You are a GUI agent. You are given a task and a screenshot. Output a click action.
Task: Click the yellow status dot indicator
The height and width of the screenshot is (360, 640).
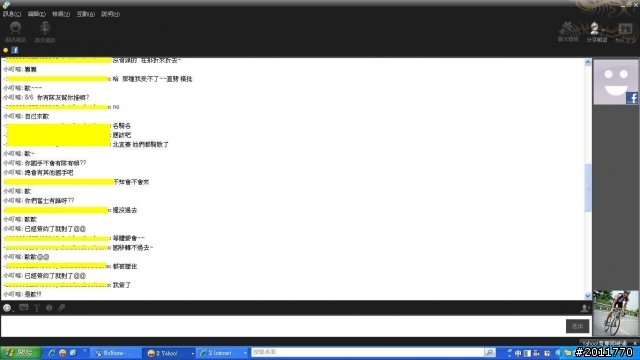(x=6, y=50)
